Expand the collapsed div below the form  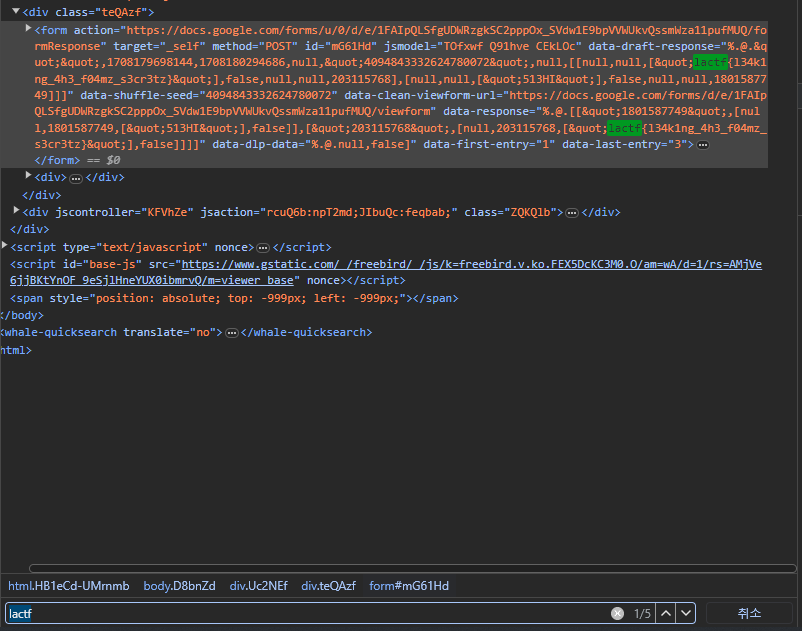[x=29, y=175]
